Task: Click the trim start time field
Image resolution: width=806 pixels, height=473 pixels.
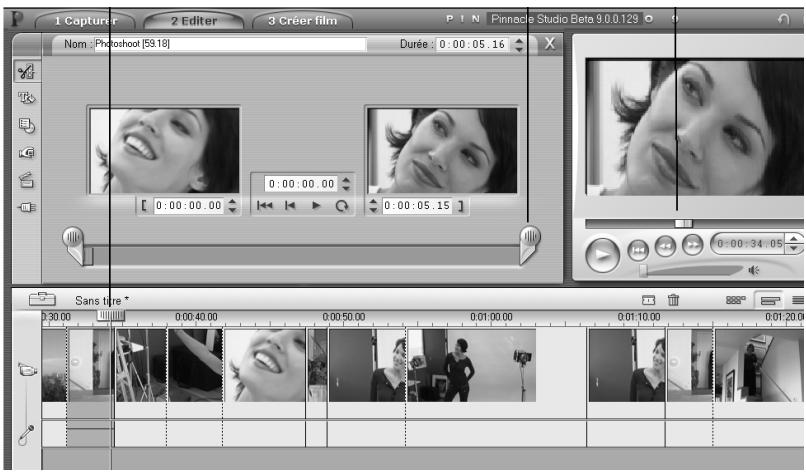Action: tap(189, 206)
